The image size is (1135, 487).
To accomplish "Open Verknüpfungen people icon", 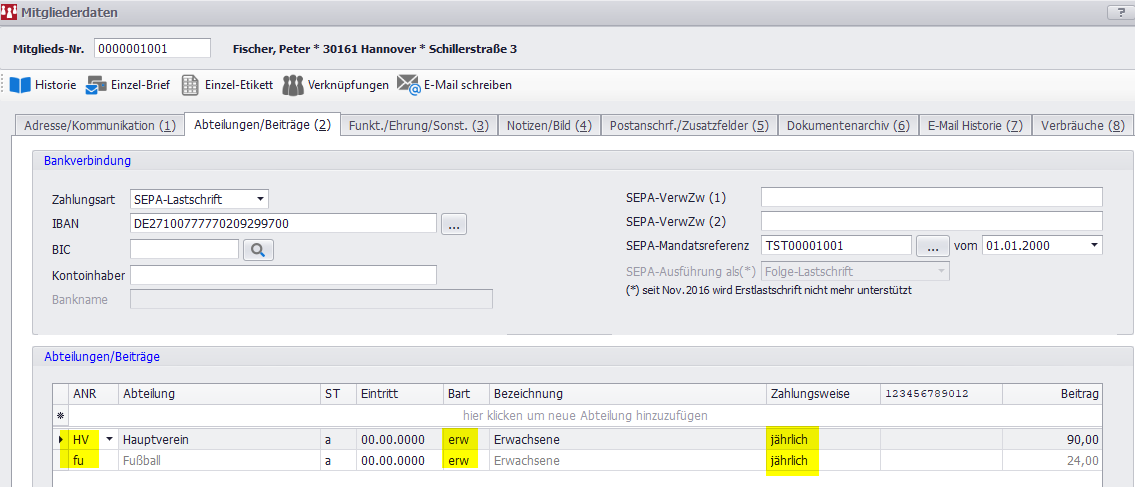I will pyautogui.click(x=292, y=85).
